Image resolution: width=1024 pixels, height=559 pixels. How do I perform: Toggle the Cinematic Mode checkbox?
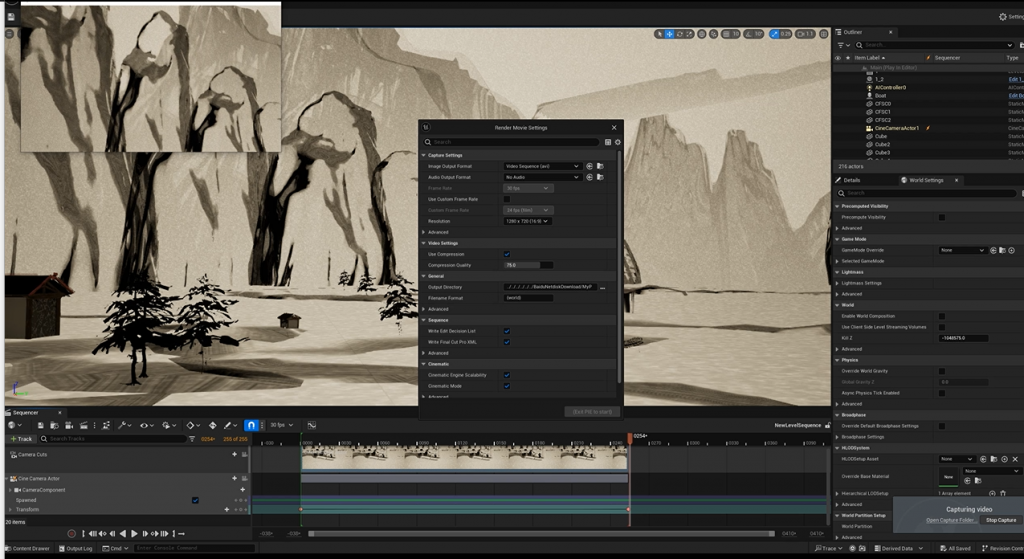[x=507, y=386]
